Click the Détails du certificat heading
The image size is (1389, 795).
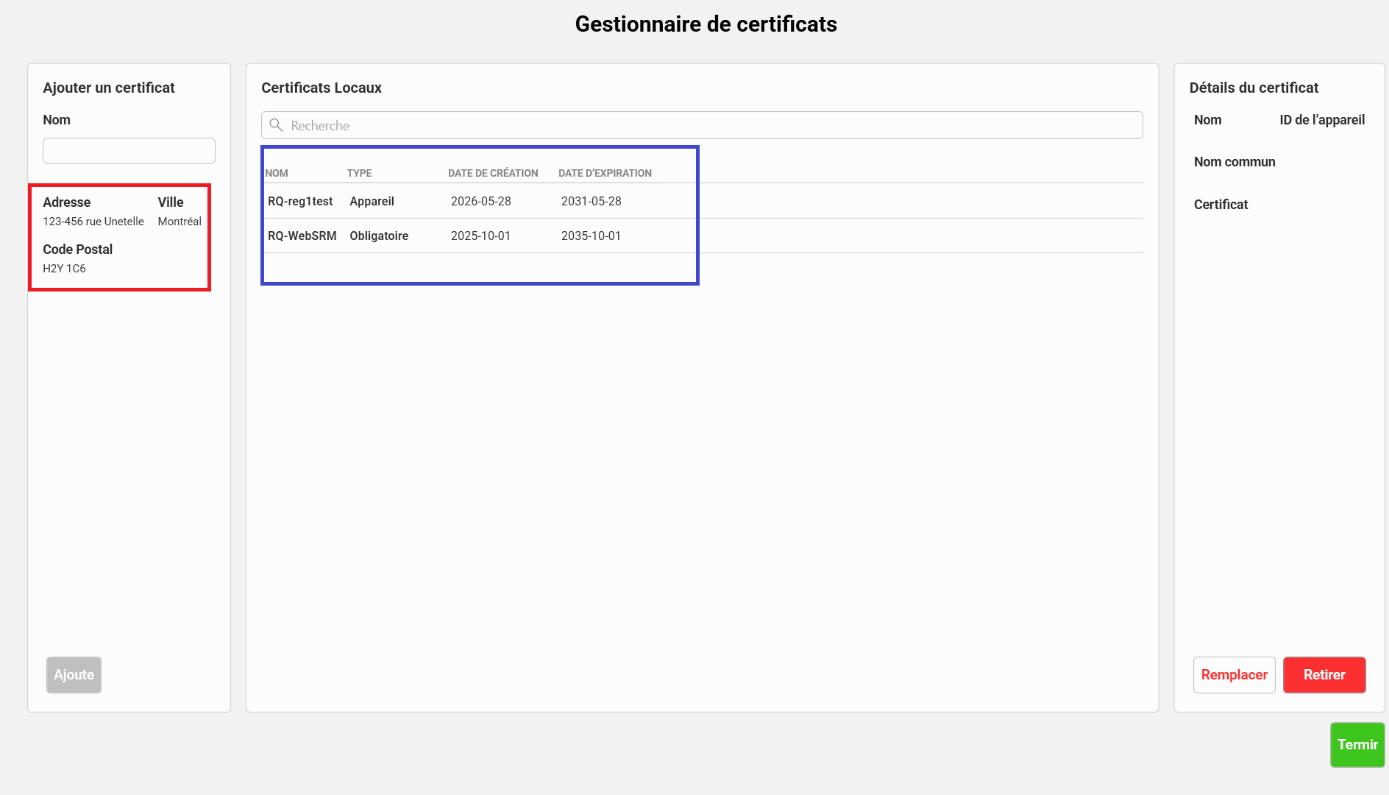click(1254, 88)
